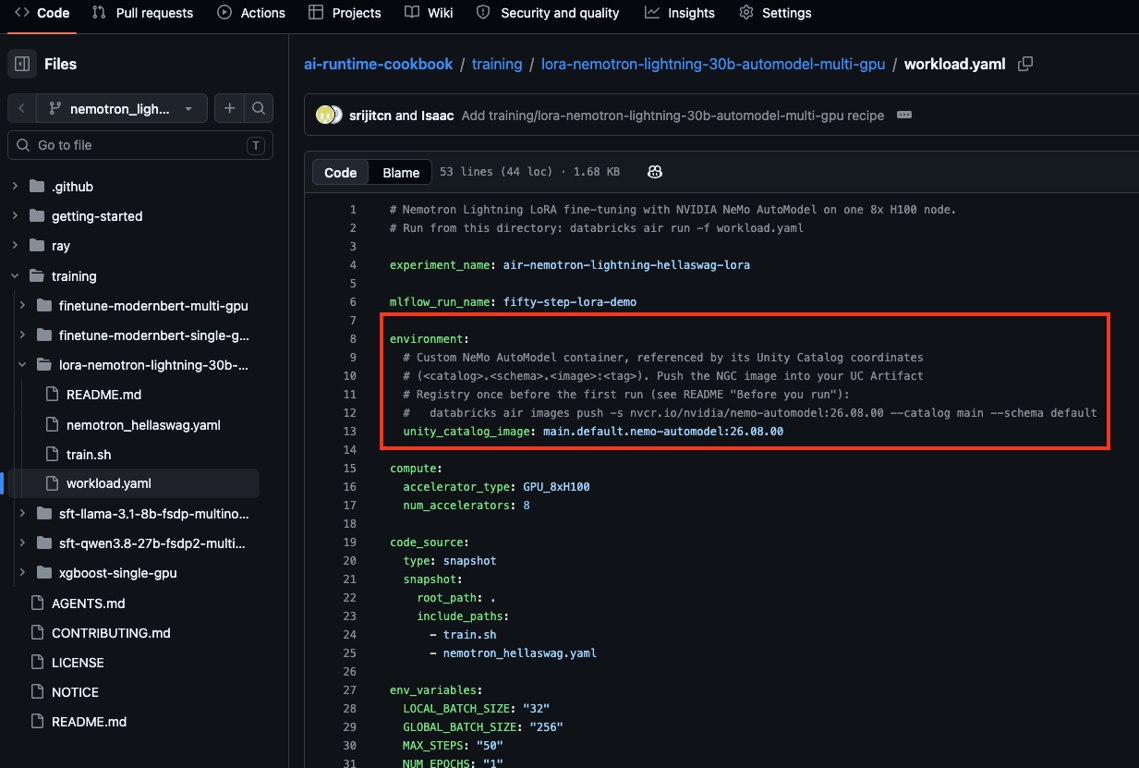Viewport: 1139px width, 768px height.
Task: Go back with left arrow button
Action: 22,108
